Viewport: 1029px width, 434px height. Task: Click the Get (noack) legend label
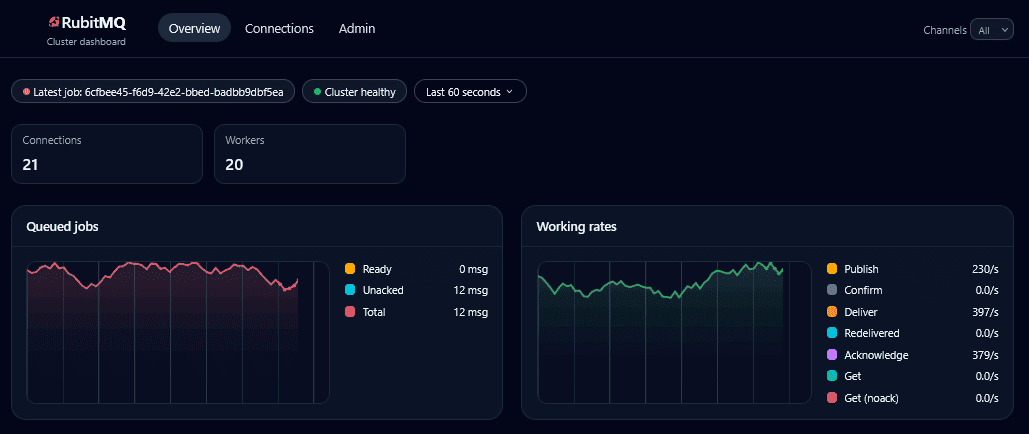pos(871,398)
